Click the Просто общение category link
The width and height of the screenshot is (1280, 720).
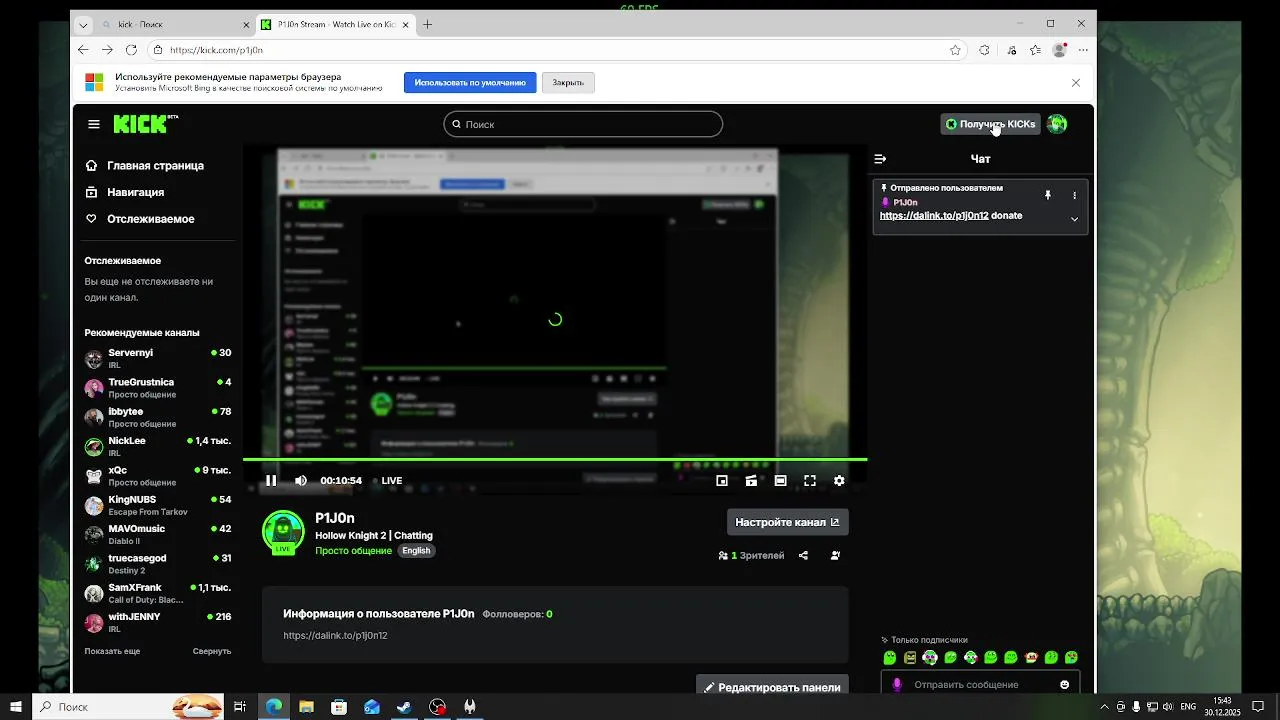pos(353,551)
